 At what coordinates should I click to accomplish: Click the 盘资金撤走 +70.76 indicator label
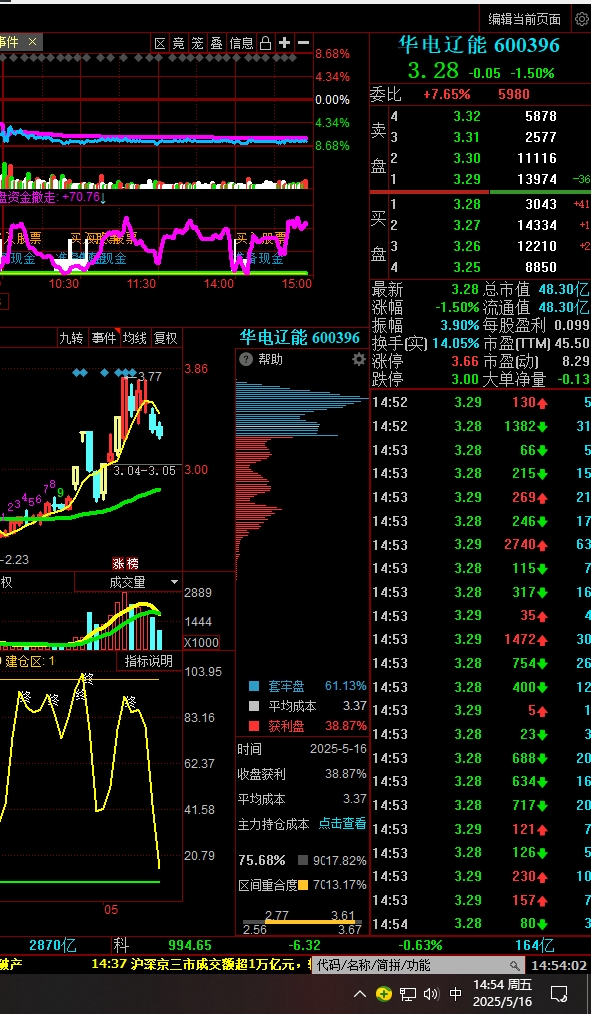52,197
